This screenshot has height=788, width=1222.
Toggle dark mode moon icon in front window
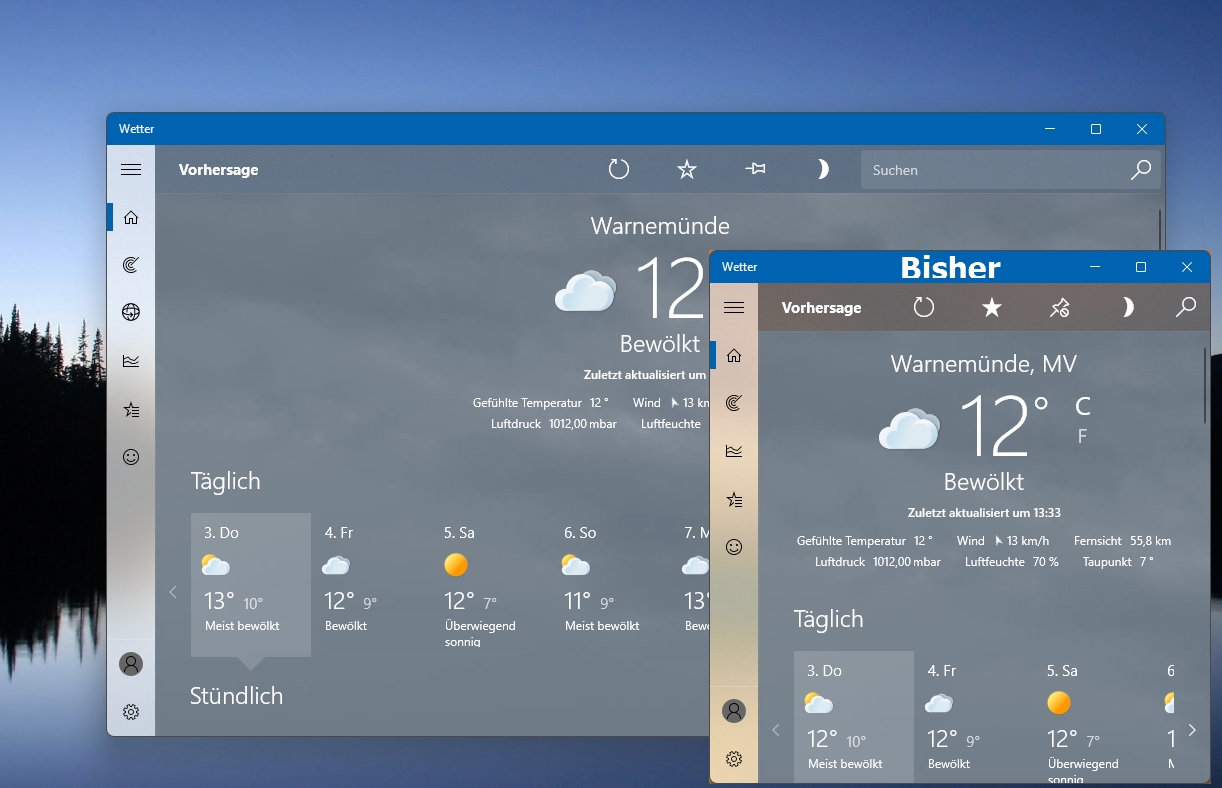tap(1128, 308)
